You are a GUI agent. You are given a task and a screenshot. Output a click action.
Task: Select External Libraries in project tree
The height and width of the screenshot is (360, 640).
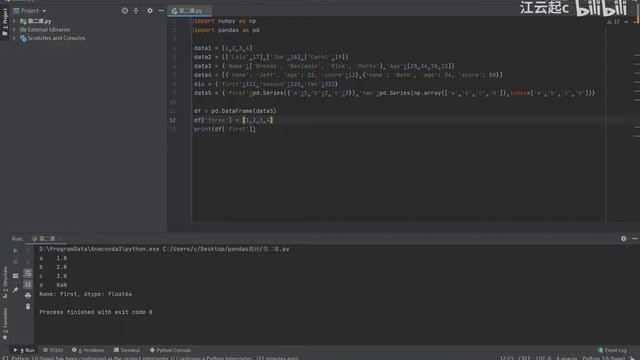pos(49,29)
